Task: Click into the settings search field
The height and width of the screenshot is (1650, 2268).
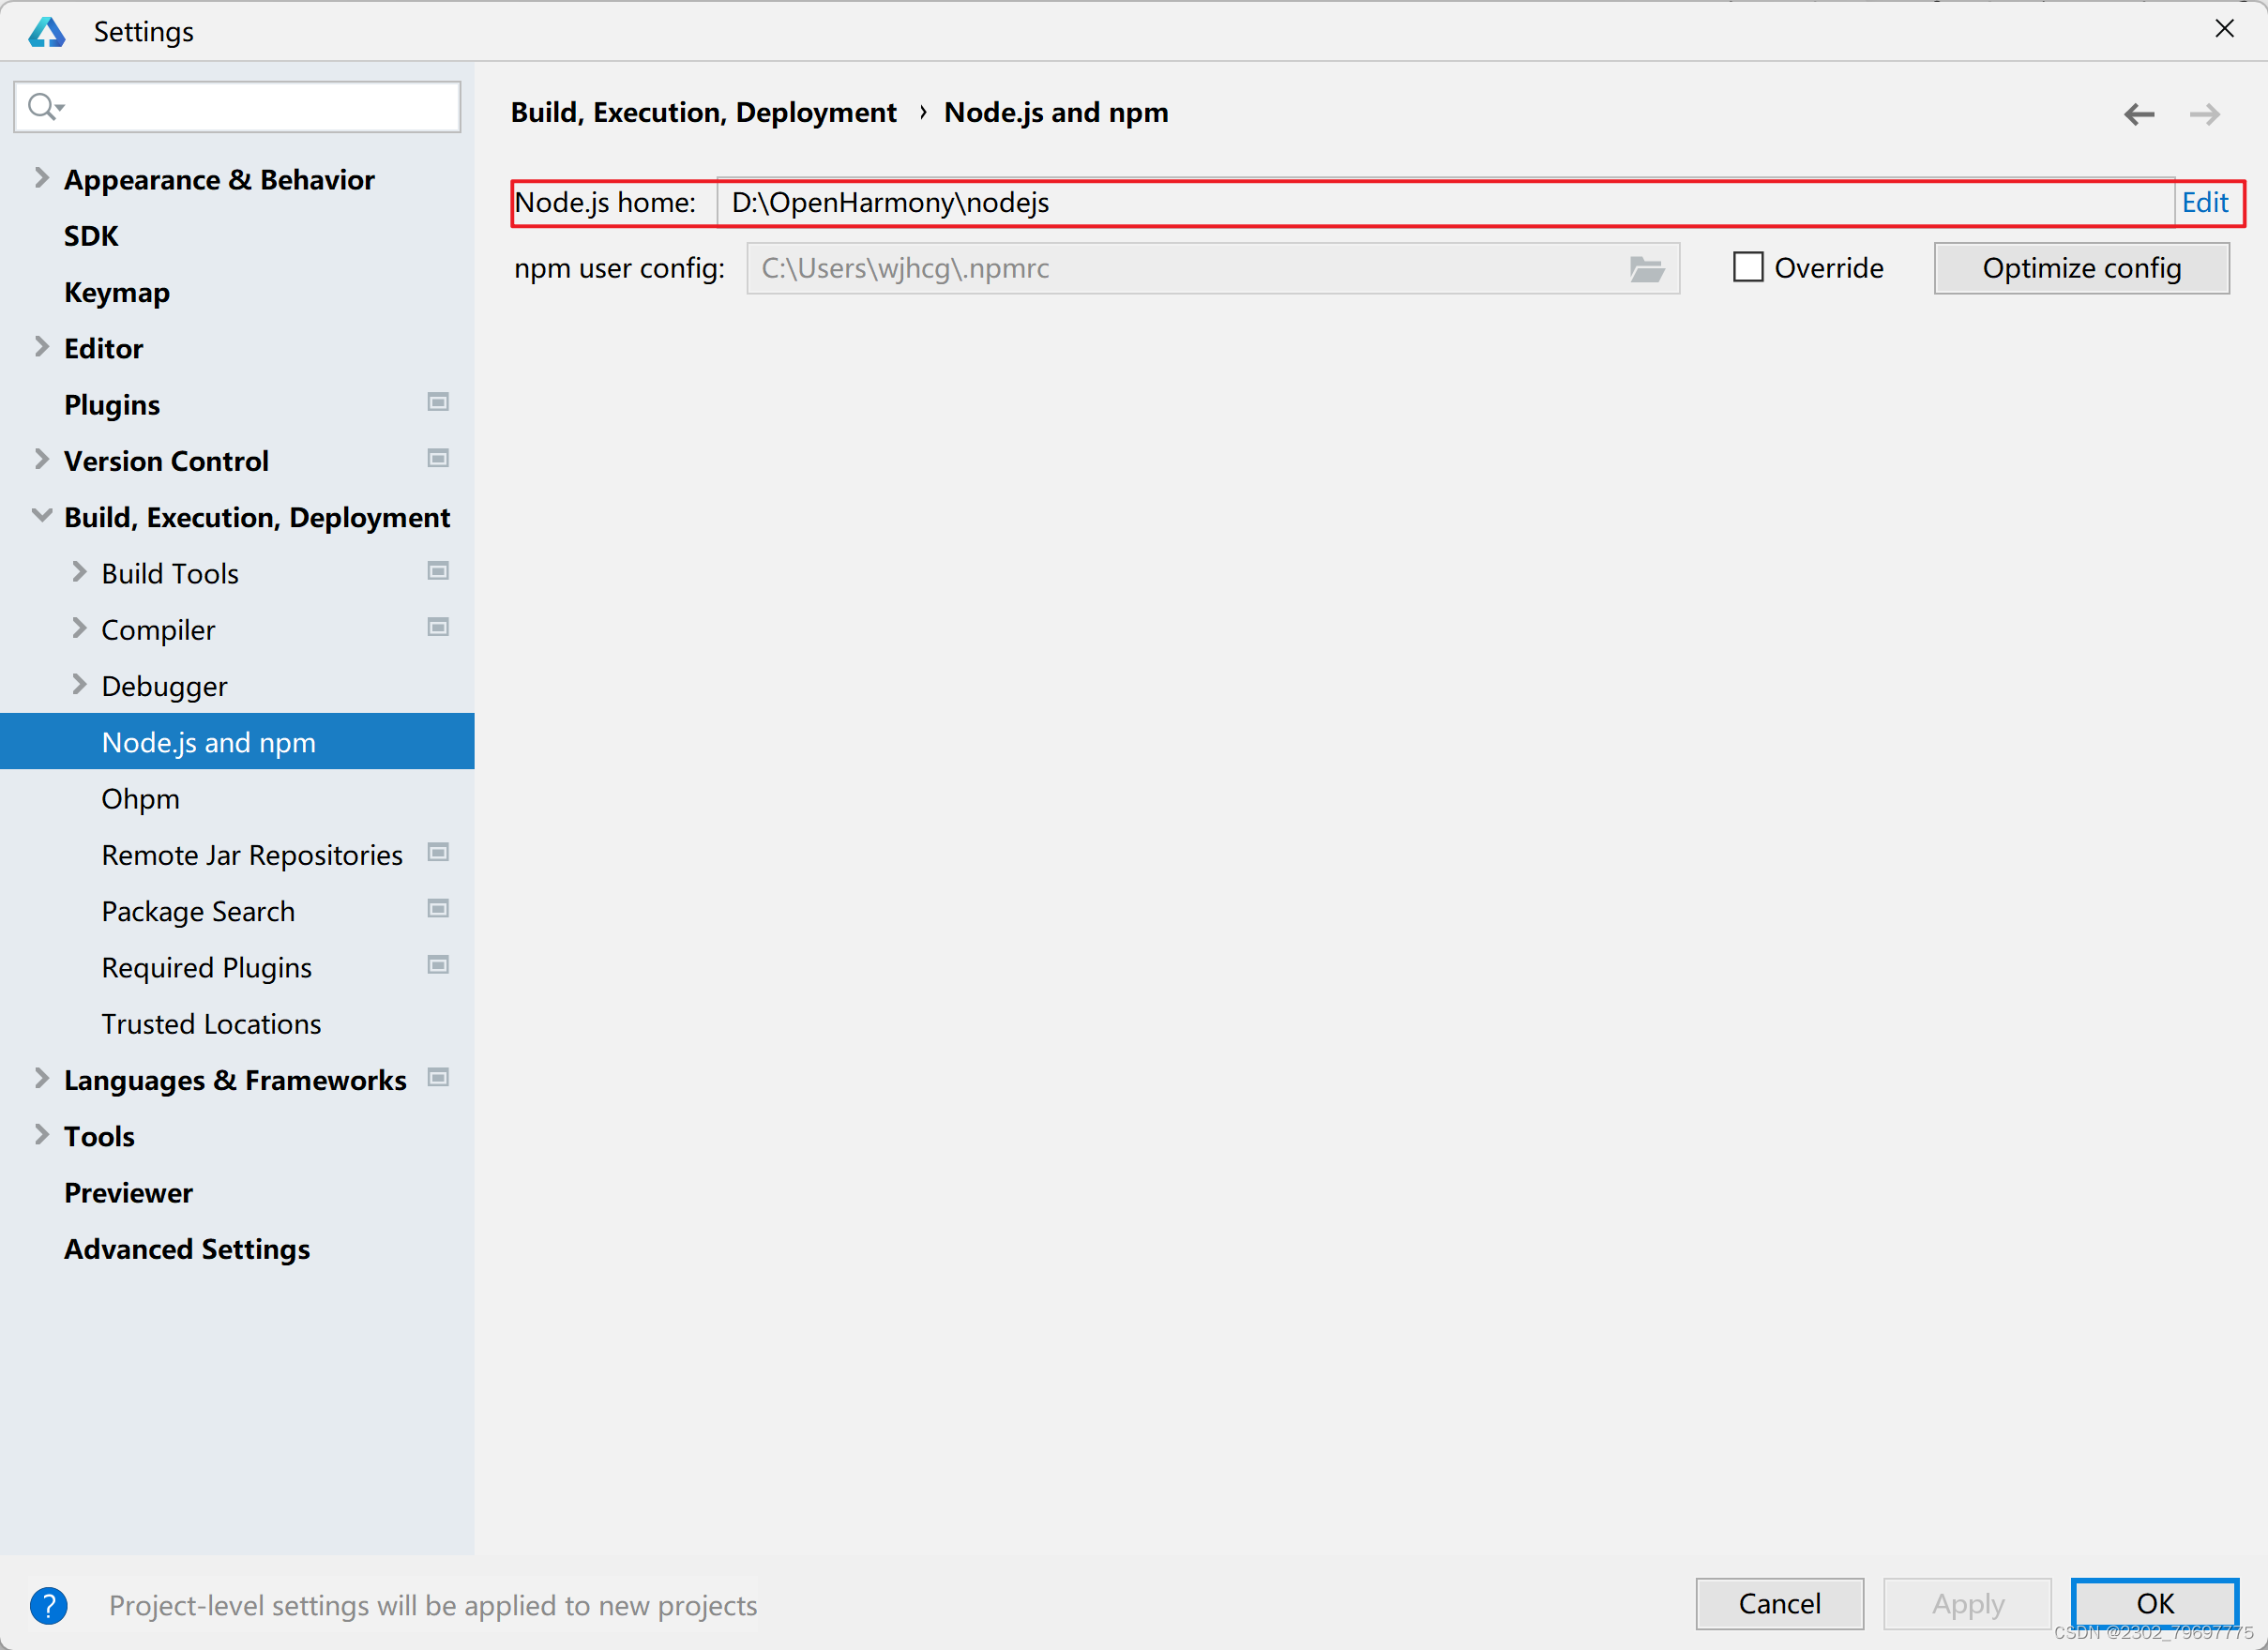Action: click(260, 106)
